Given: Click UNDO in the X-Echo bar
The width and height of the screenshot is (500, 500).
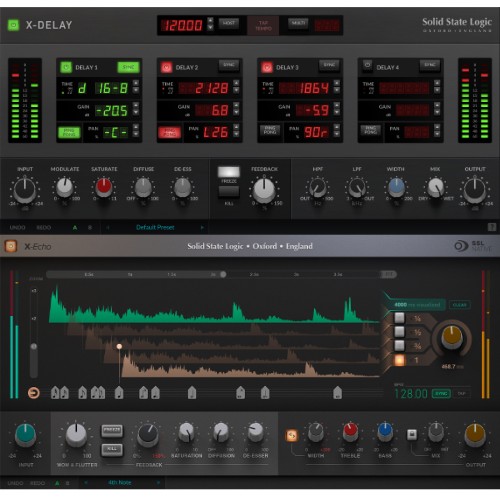Looking at the screenshot, I should 15,483.
